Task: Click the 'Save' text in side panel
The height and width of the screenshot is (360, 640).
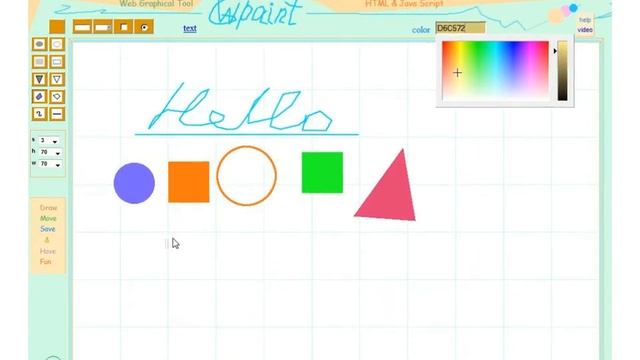Action: point(48,229)
